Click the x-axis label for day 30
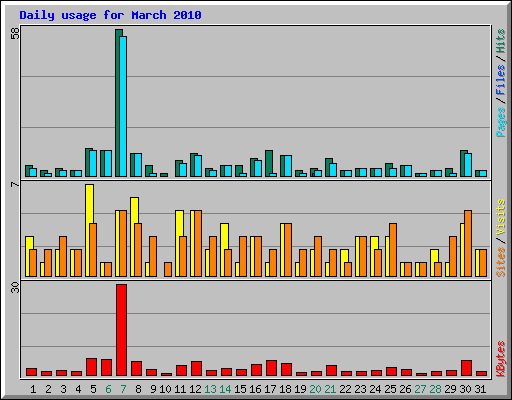512x400 pixels. click(x=465, y=389)
